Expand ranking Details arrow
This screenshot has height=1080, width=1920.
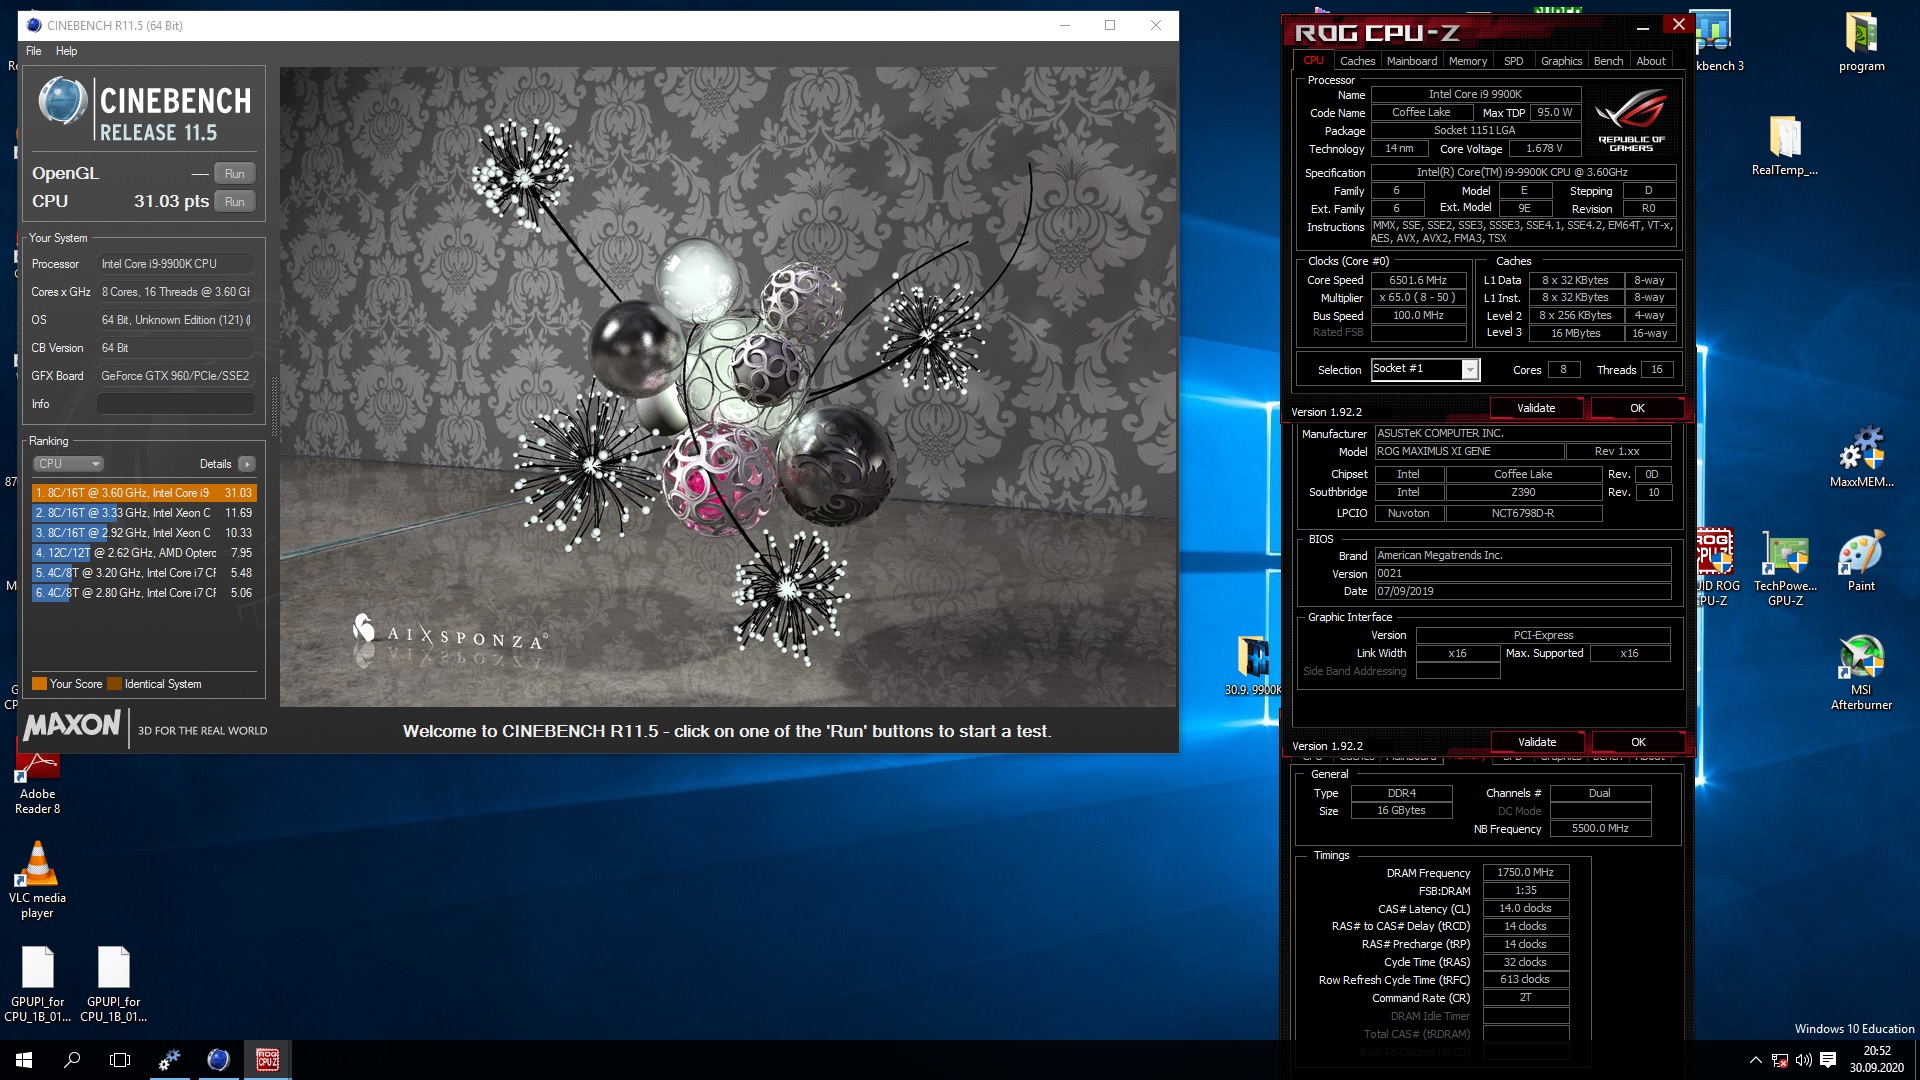[x=247, y=464]
